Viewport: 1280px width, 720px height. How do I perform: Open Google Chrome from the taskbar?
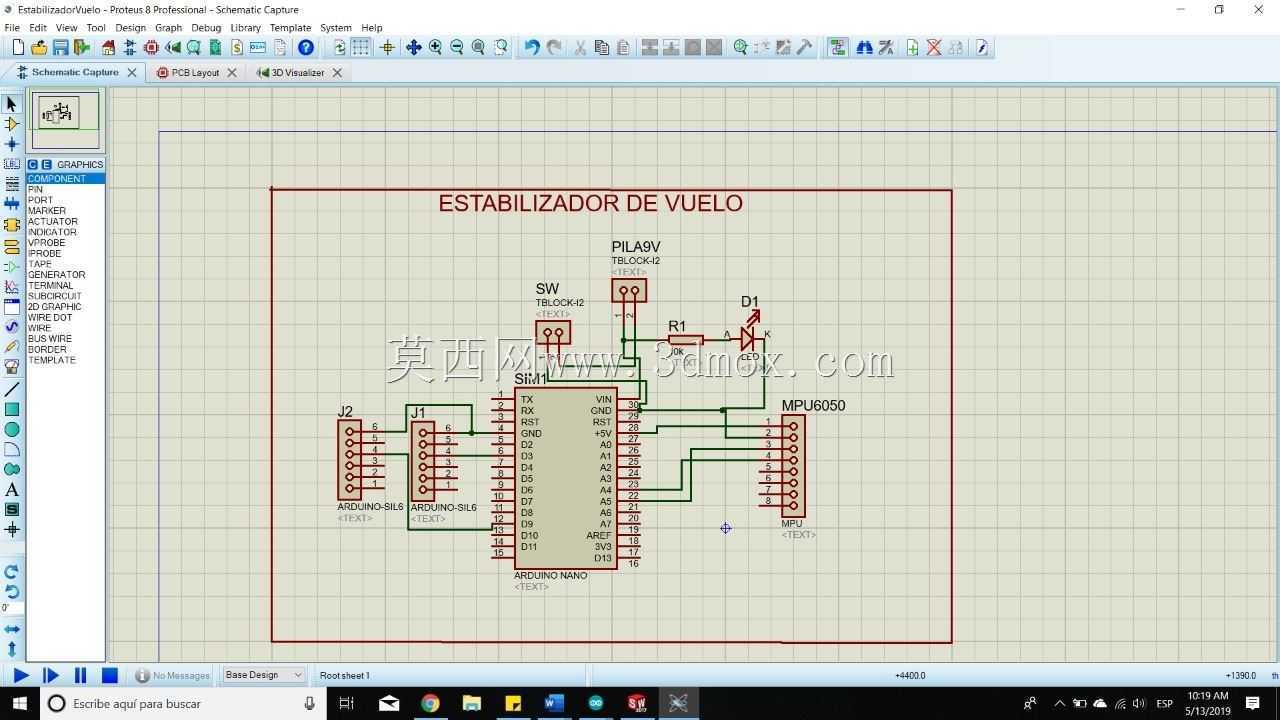430,704
